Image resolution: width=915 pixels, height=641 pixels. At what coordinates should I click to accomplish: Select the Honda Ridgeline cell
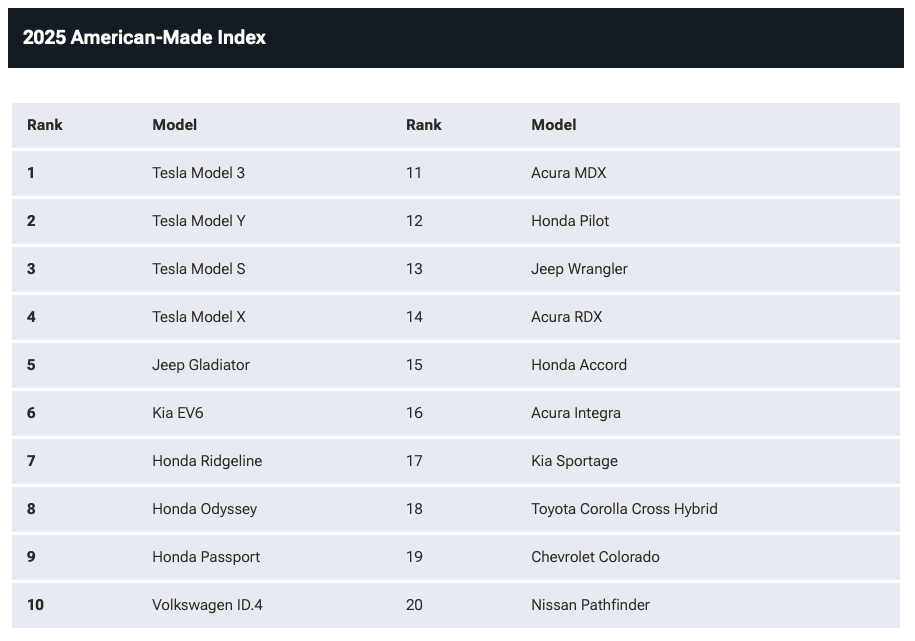pos(207,461)
